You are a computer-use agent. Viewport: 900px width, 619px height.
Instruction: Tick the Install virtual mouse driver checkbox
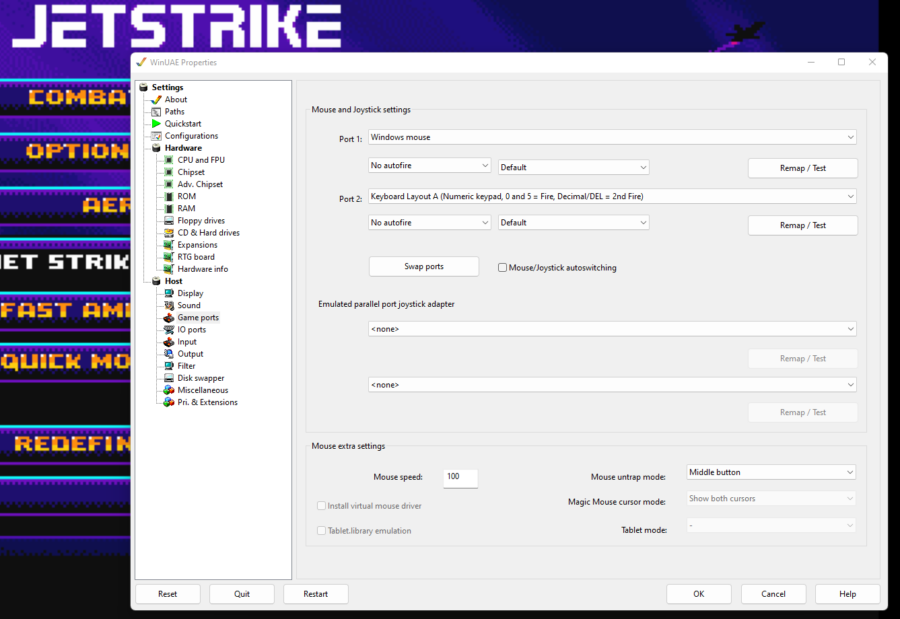321,506
